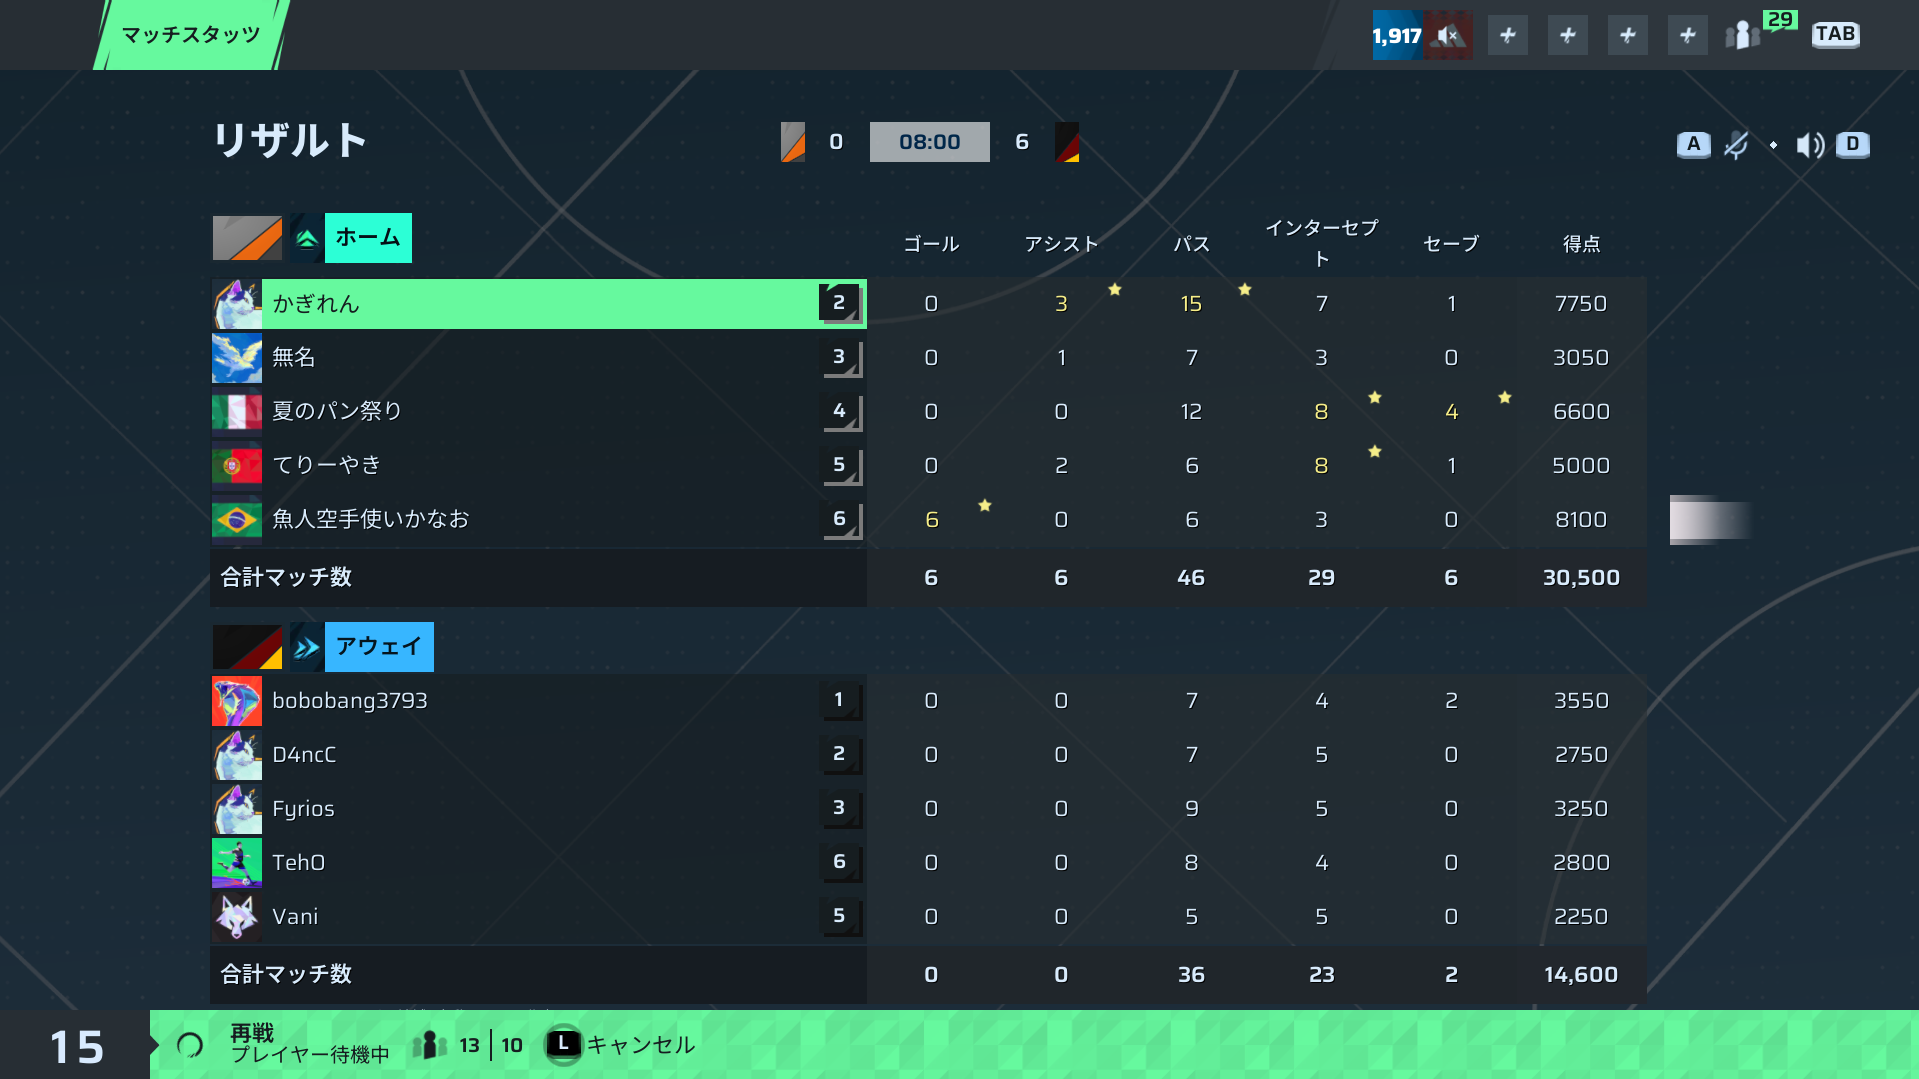Click かぎれん's level 2 badge
Image resolution: width=1919 pixels, height=1079 pixels.
click(840, 303)
